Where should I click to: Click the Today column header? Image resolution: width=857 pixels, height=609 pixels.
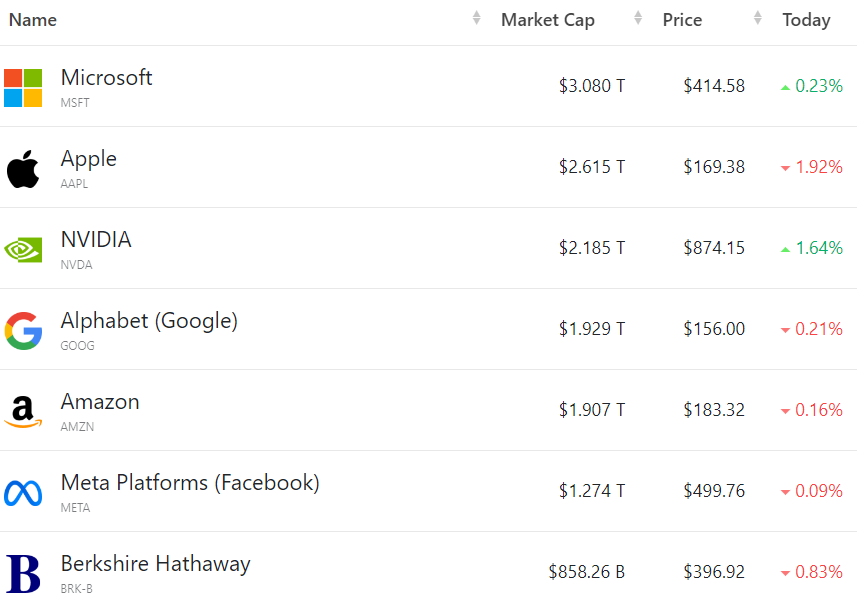click(806, 20)
